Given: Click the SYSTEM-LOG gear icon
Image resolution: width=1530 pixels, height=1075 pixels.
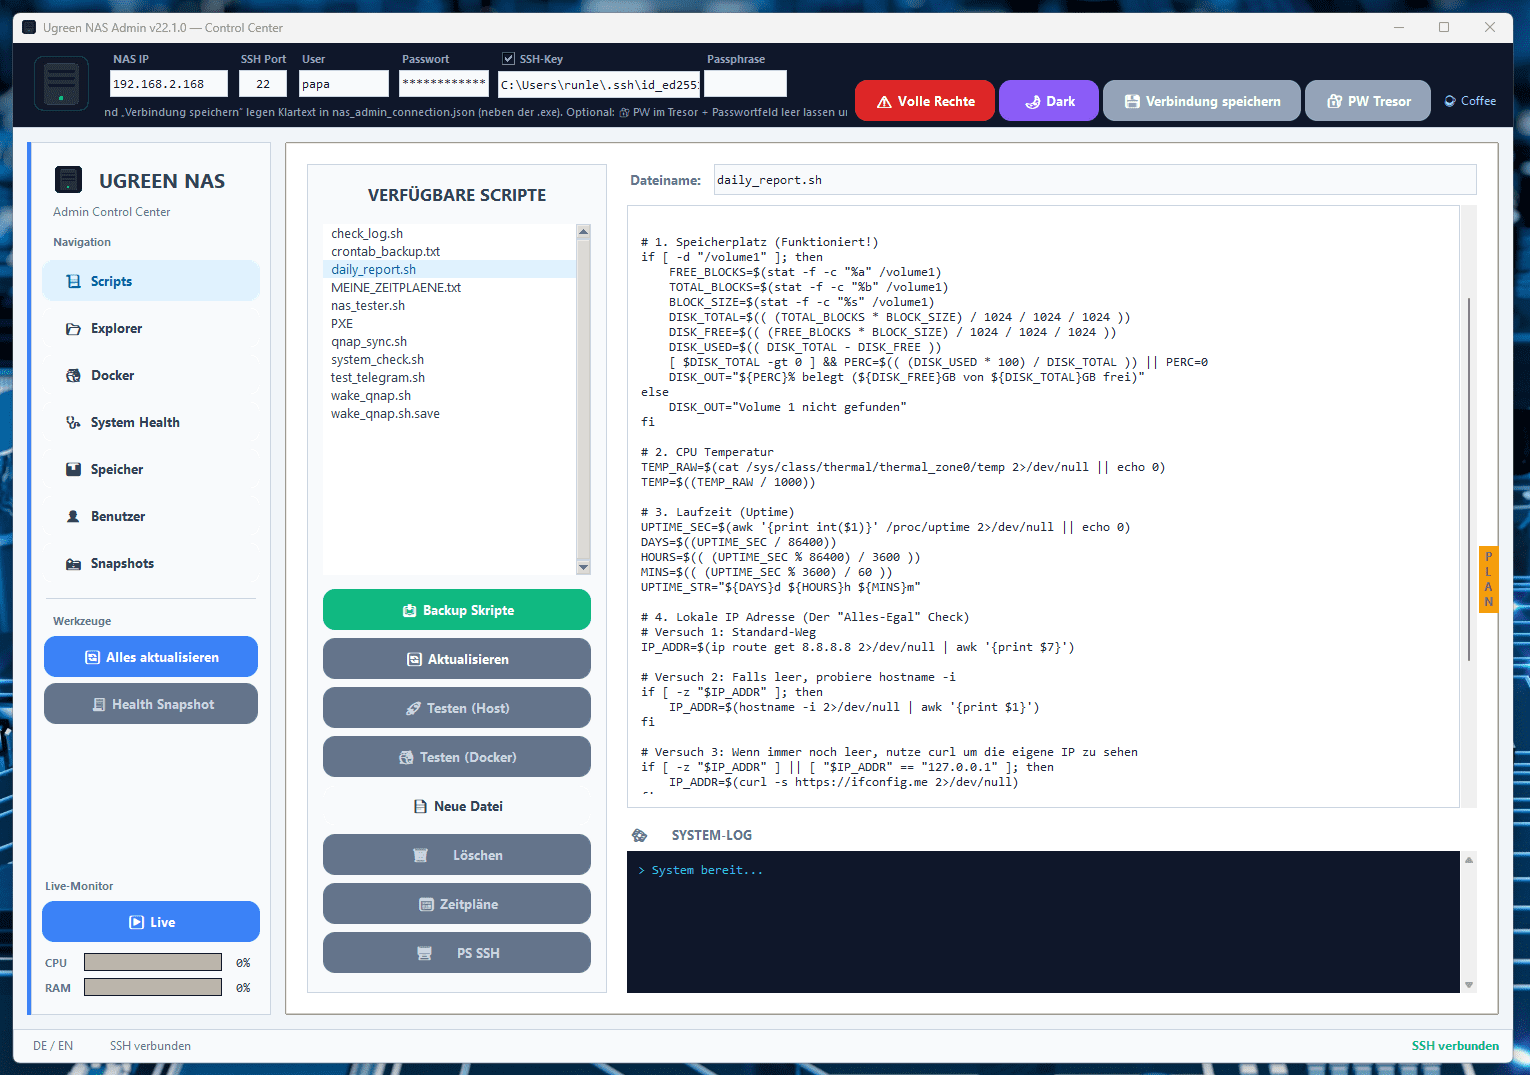Looking at the screenshot, I should click(x=640, y=836).
